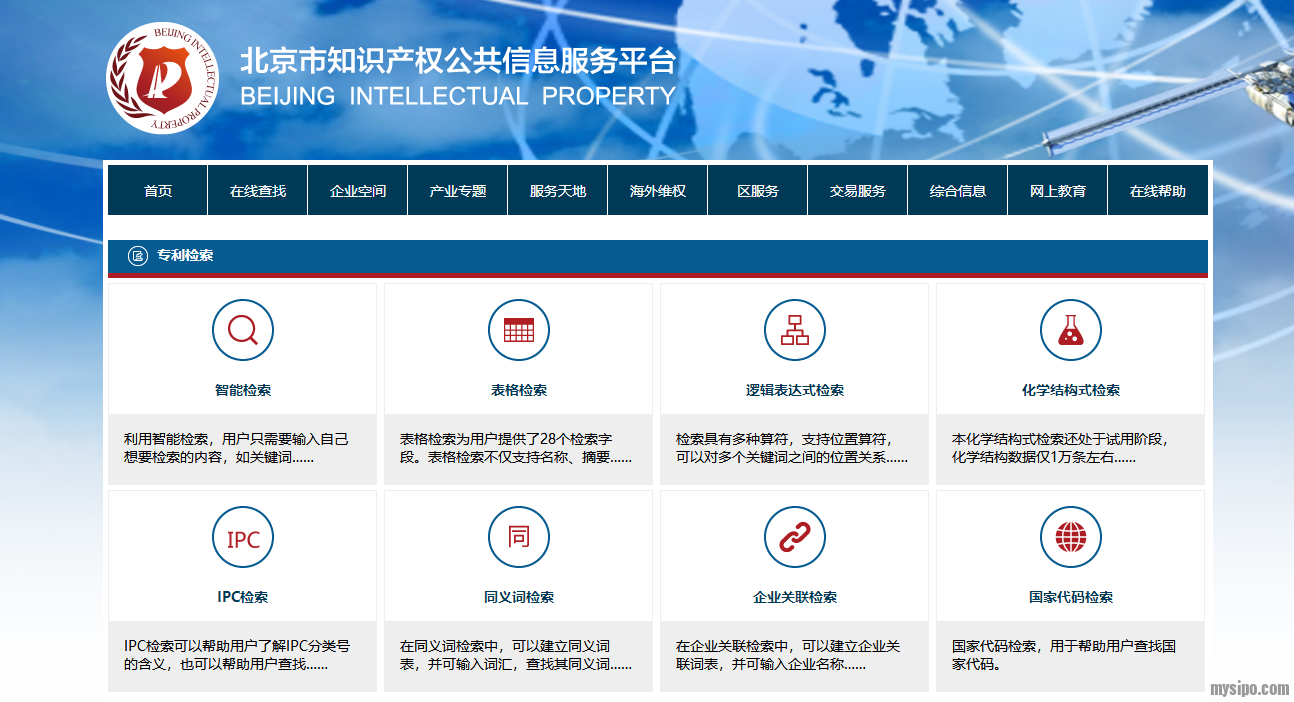Image resolution: width=1294 pixels, height=702 pixels.
Task: Open the globe icon for 国家代码检索
Action: click(1071, 538)
